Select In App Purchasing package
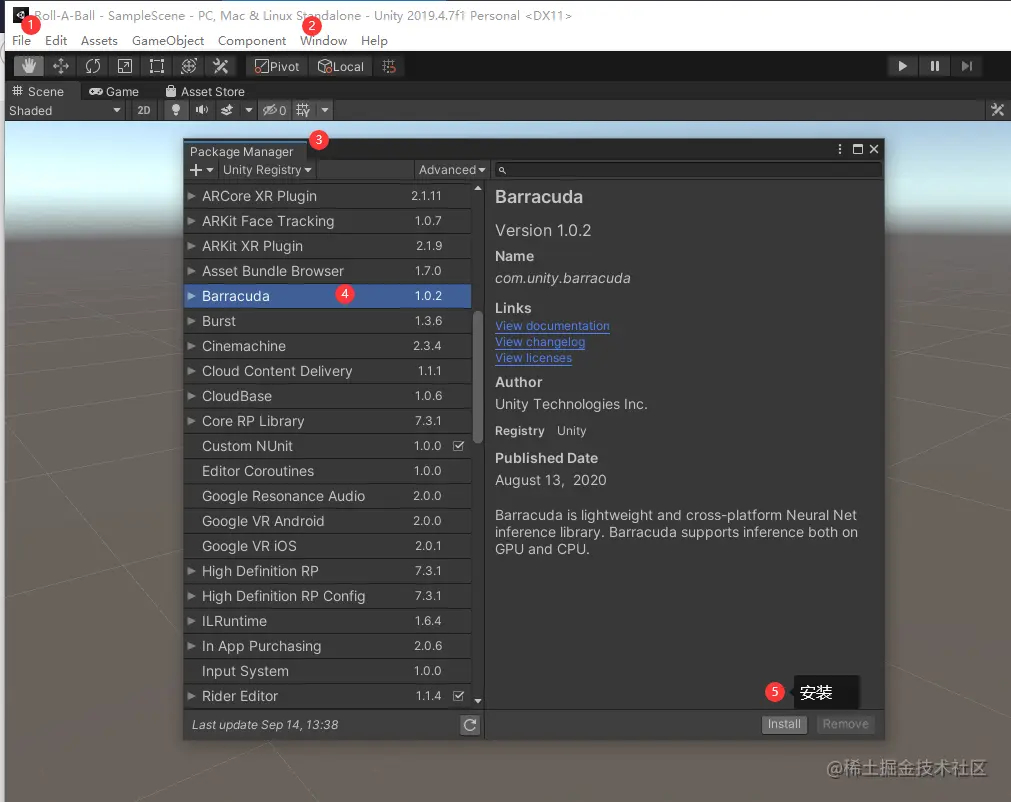Image resolution: width=1011 pixels, height=802 pixels. point(328,646)
